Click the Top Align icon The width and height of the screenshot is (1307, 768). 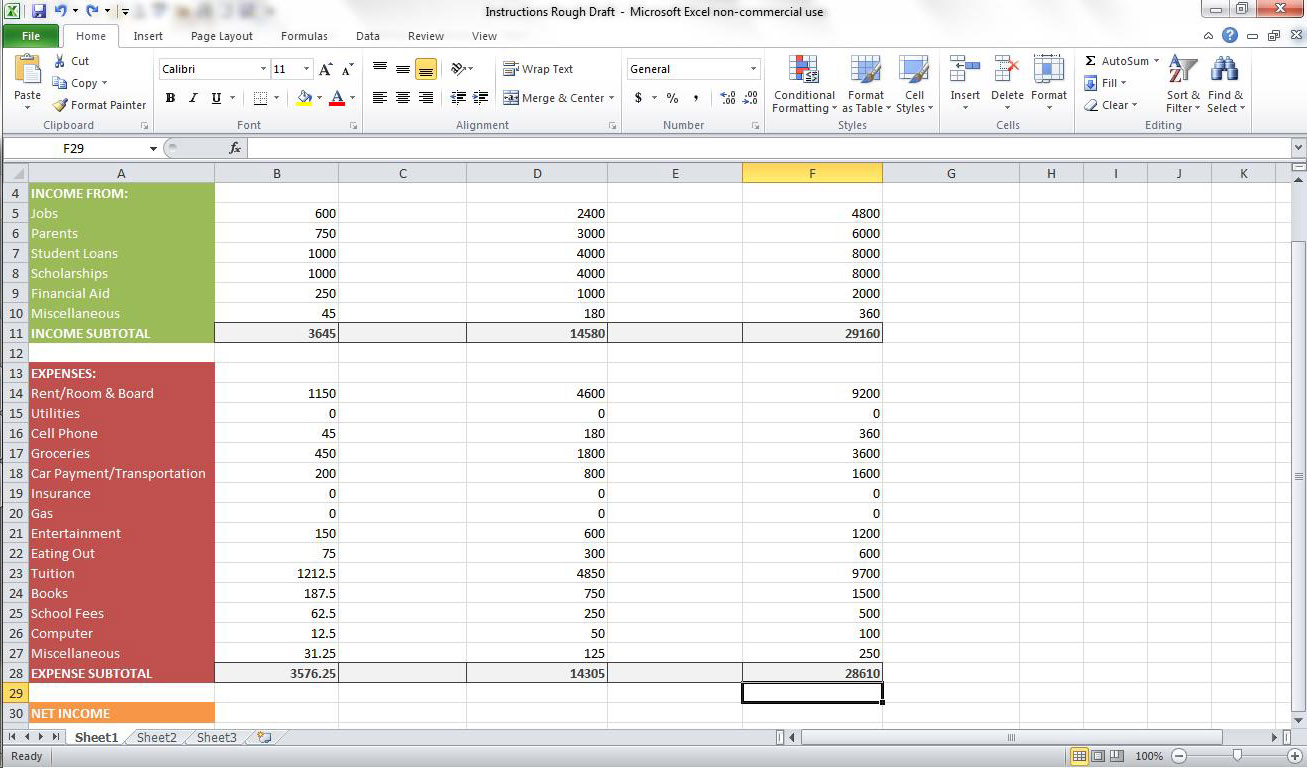tap(380, 69)
